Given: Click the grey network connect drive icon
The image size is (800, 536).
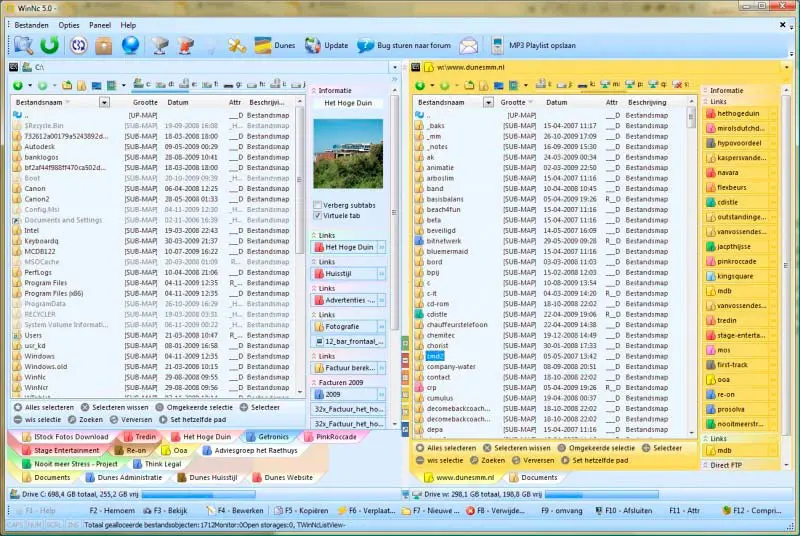Looking at the screenshot, I should [x=160, y=45].
